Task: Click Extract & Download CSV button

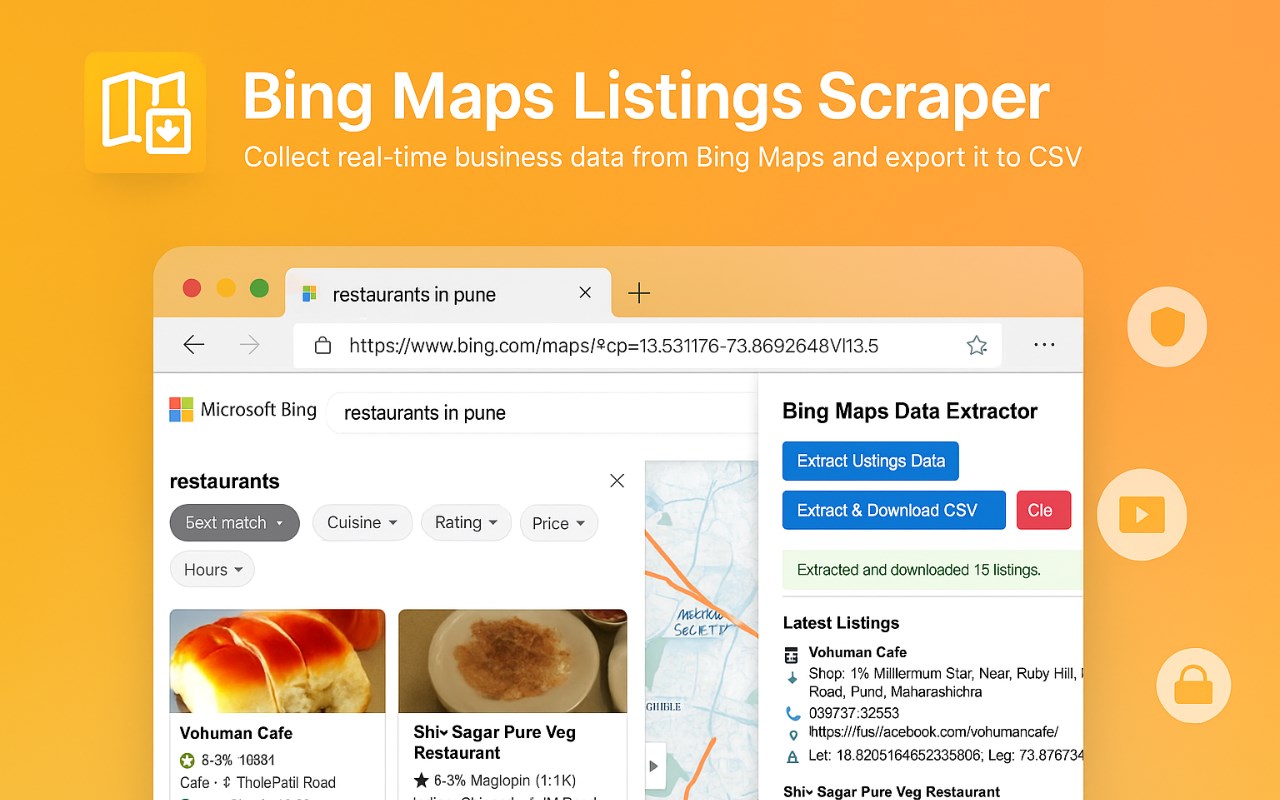Action: 894,510
